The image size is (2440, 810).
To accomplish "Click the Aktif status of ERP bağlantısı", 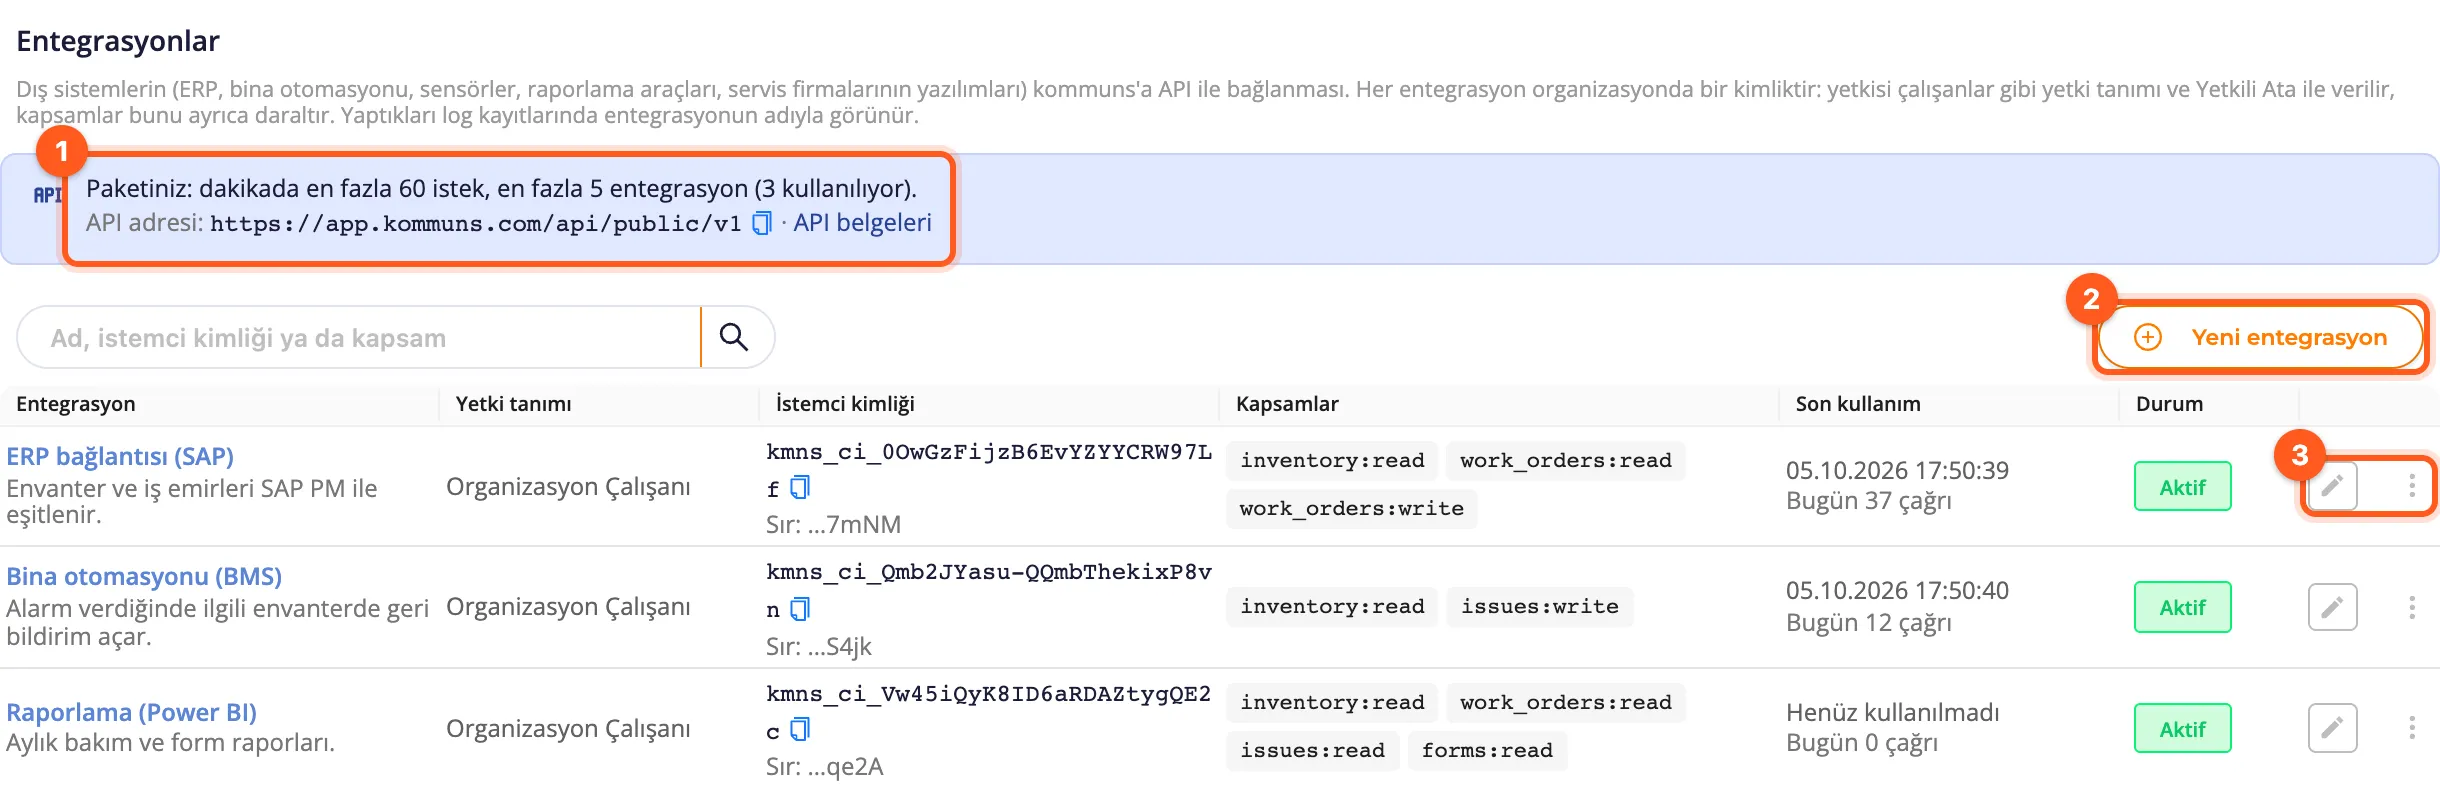I will coord(2182,487).
